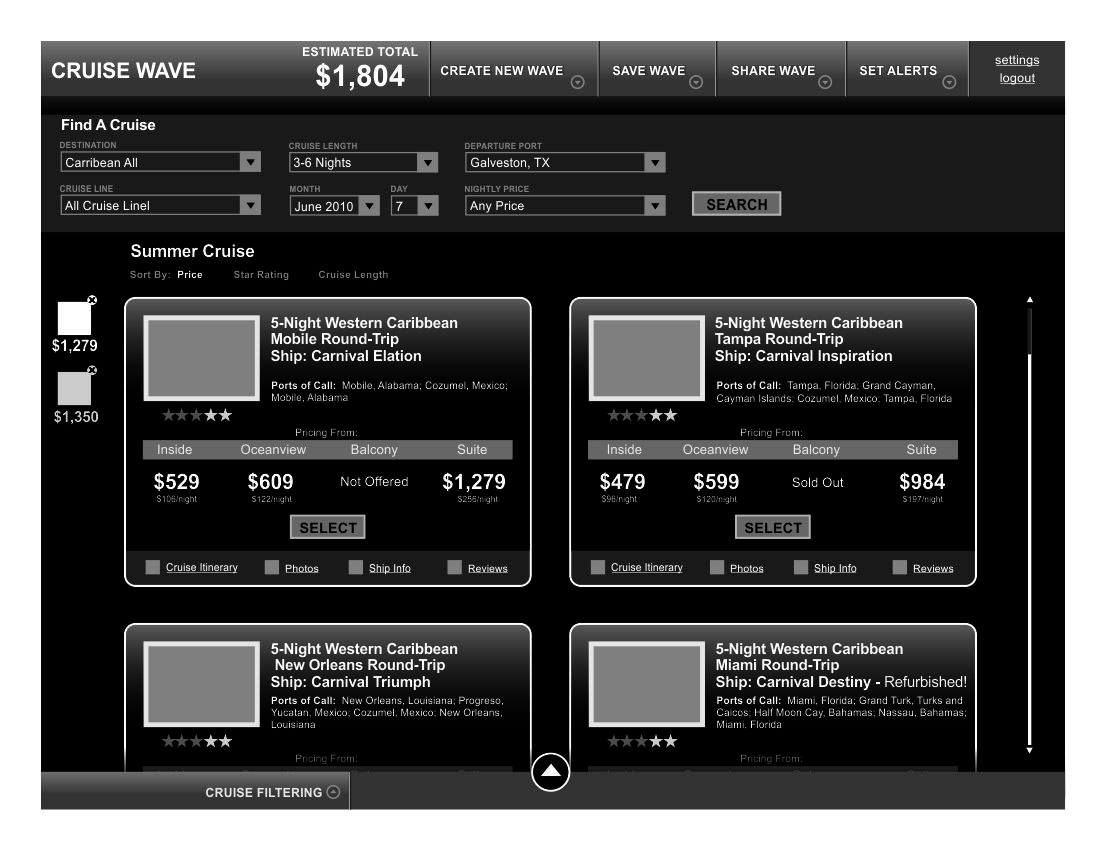
Task: Click the Carnival Inspiration photo thumbnail
Action: coord(647,358)
